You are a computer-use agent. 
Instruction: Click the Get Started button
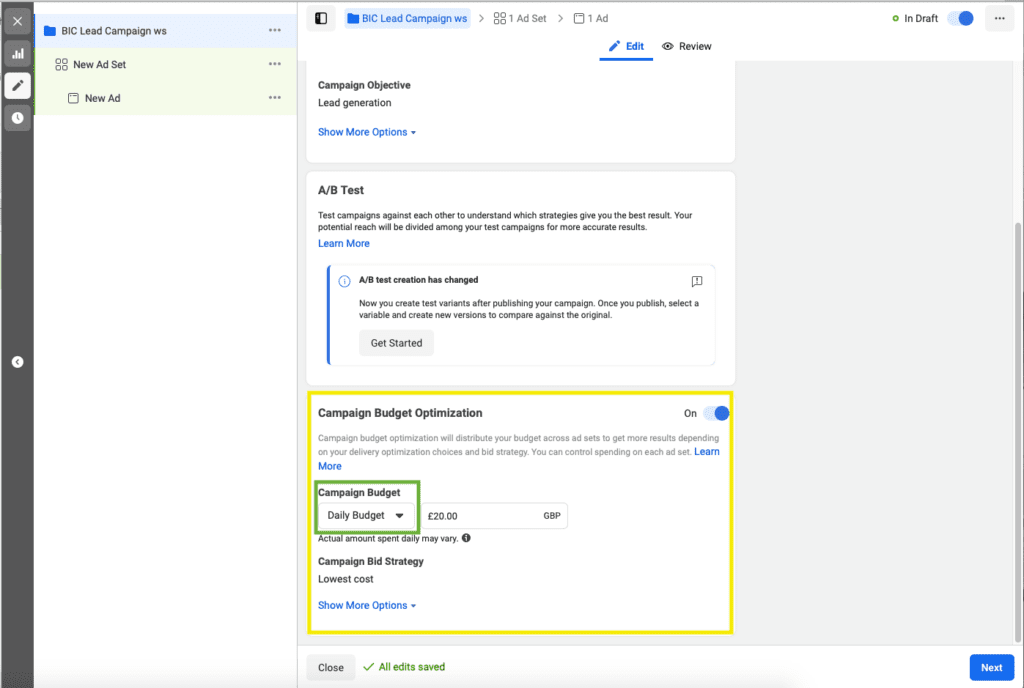point(396,343)
